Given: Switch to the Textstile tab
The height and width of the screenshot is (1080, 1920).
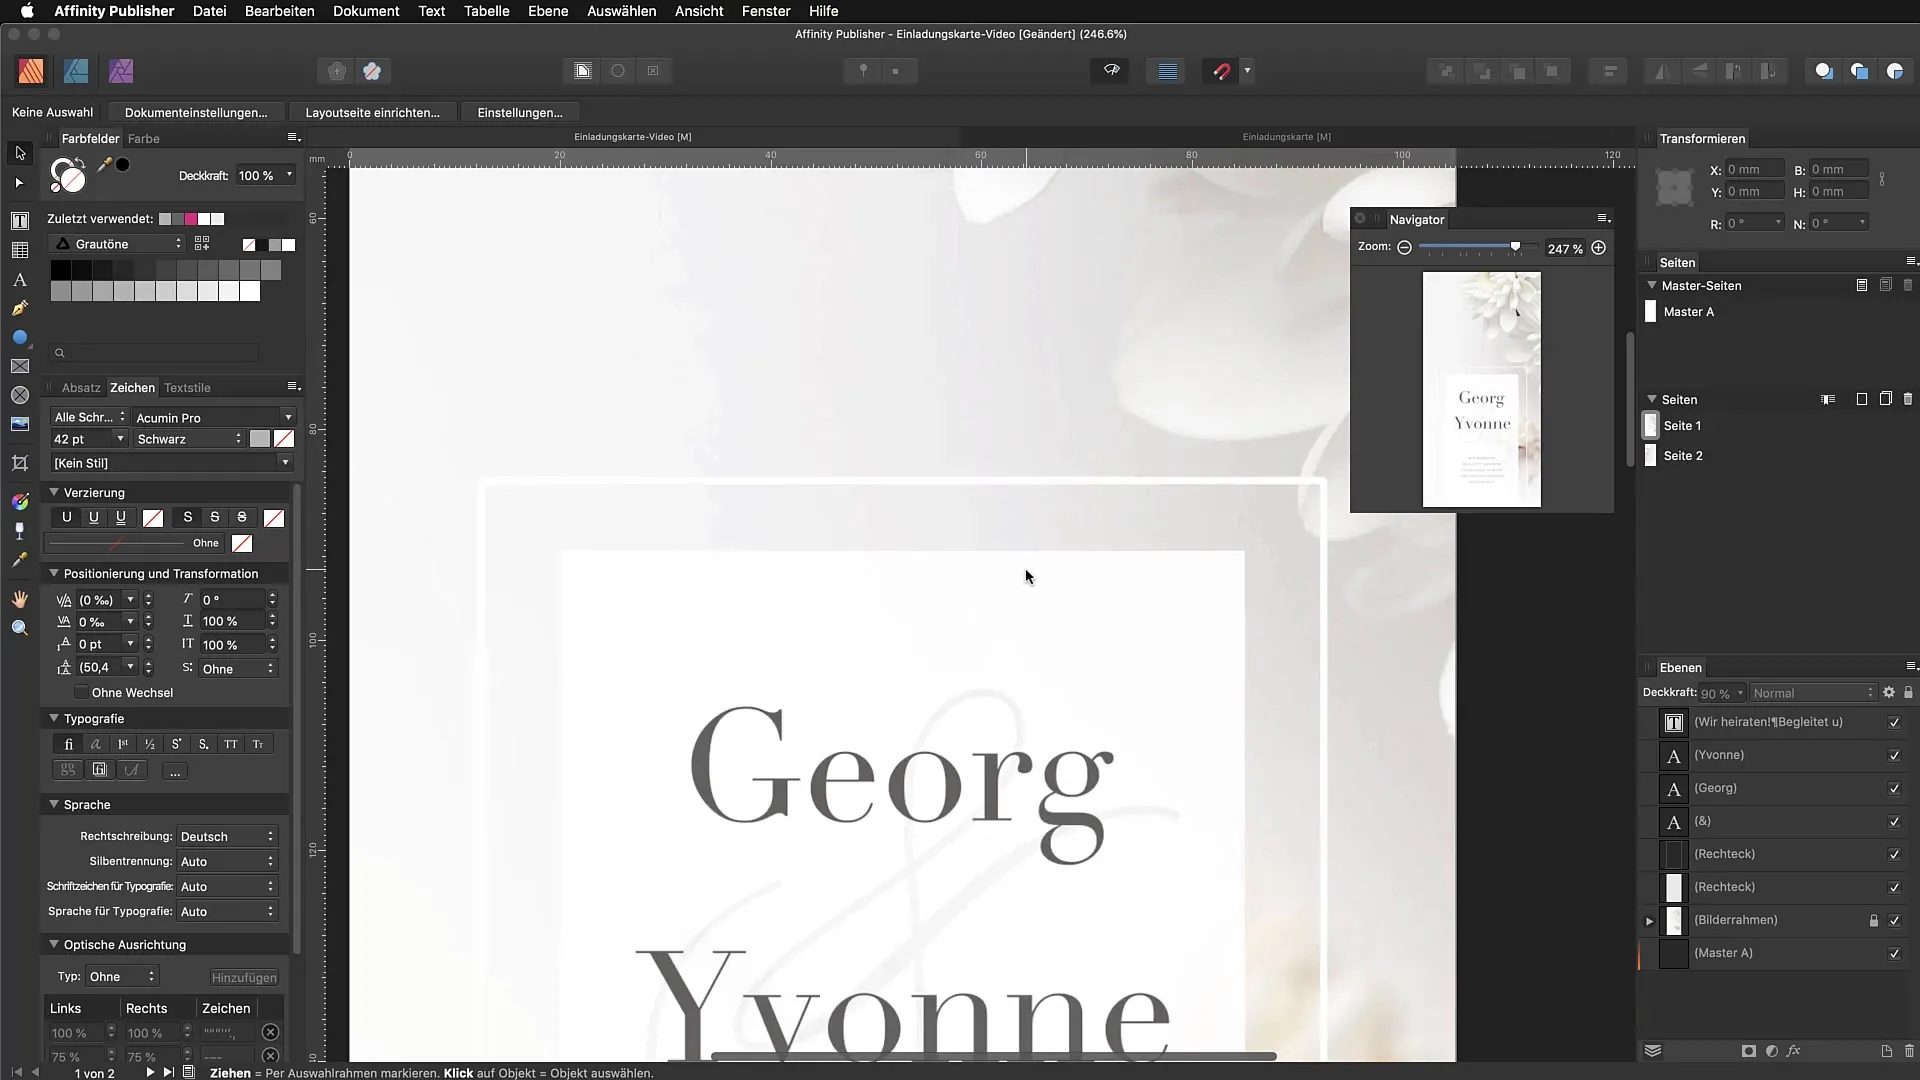Looking at the screenshot, I should coord(187,388).
